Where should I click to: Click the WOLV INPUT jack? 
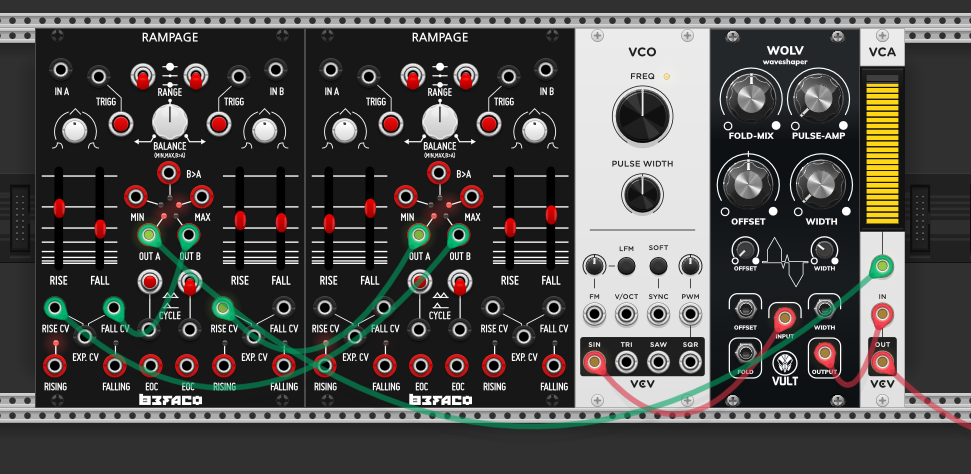785,318
